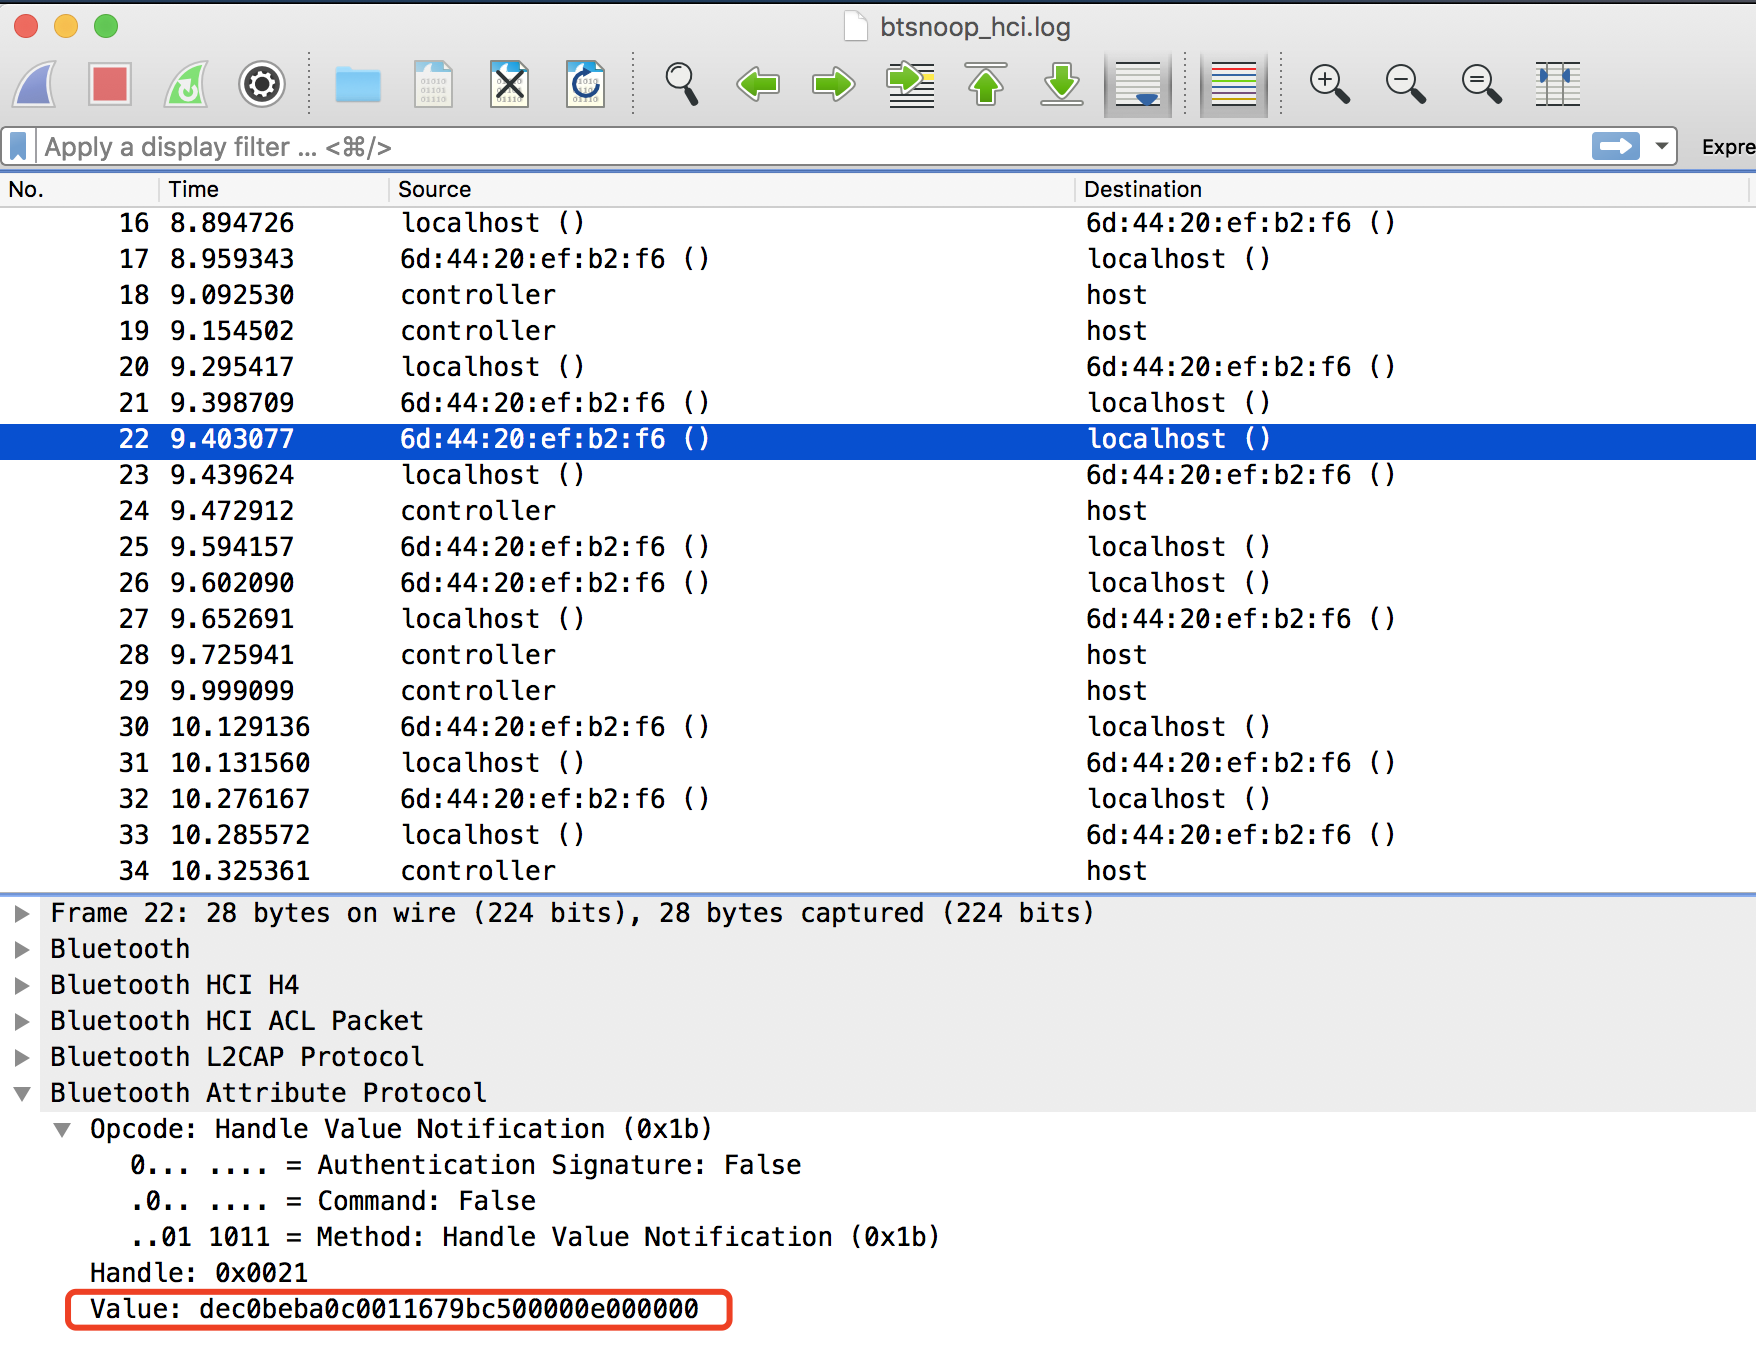This screenshot has width=1756, height=1352.
Task: Select packet 31 at time 10.131560
Action: [878, 763]
